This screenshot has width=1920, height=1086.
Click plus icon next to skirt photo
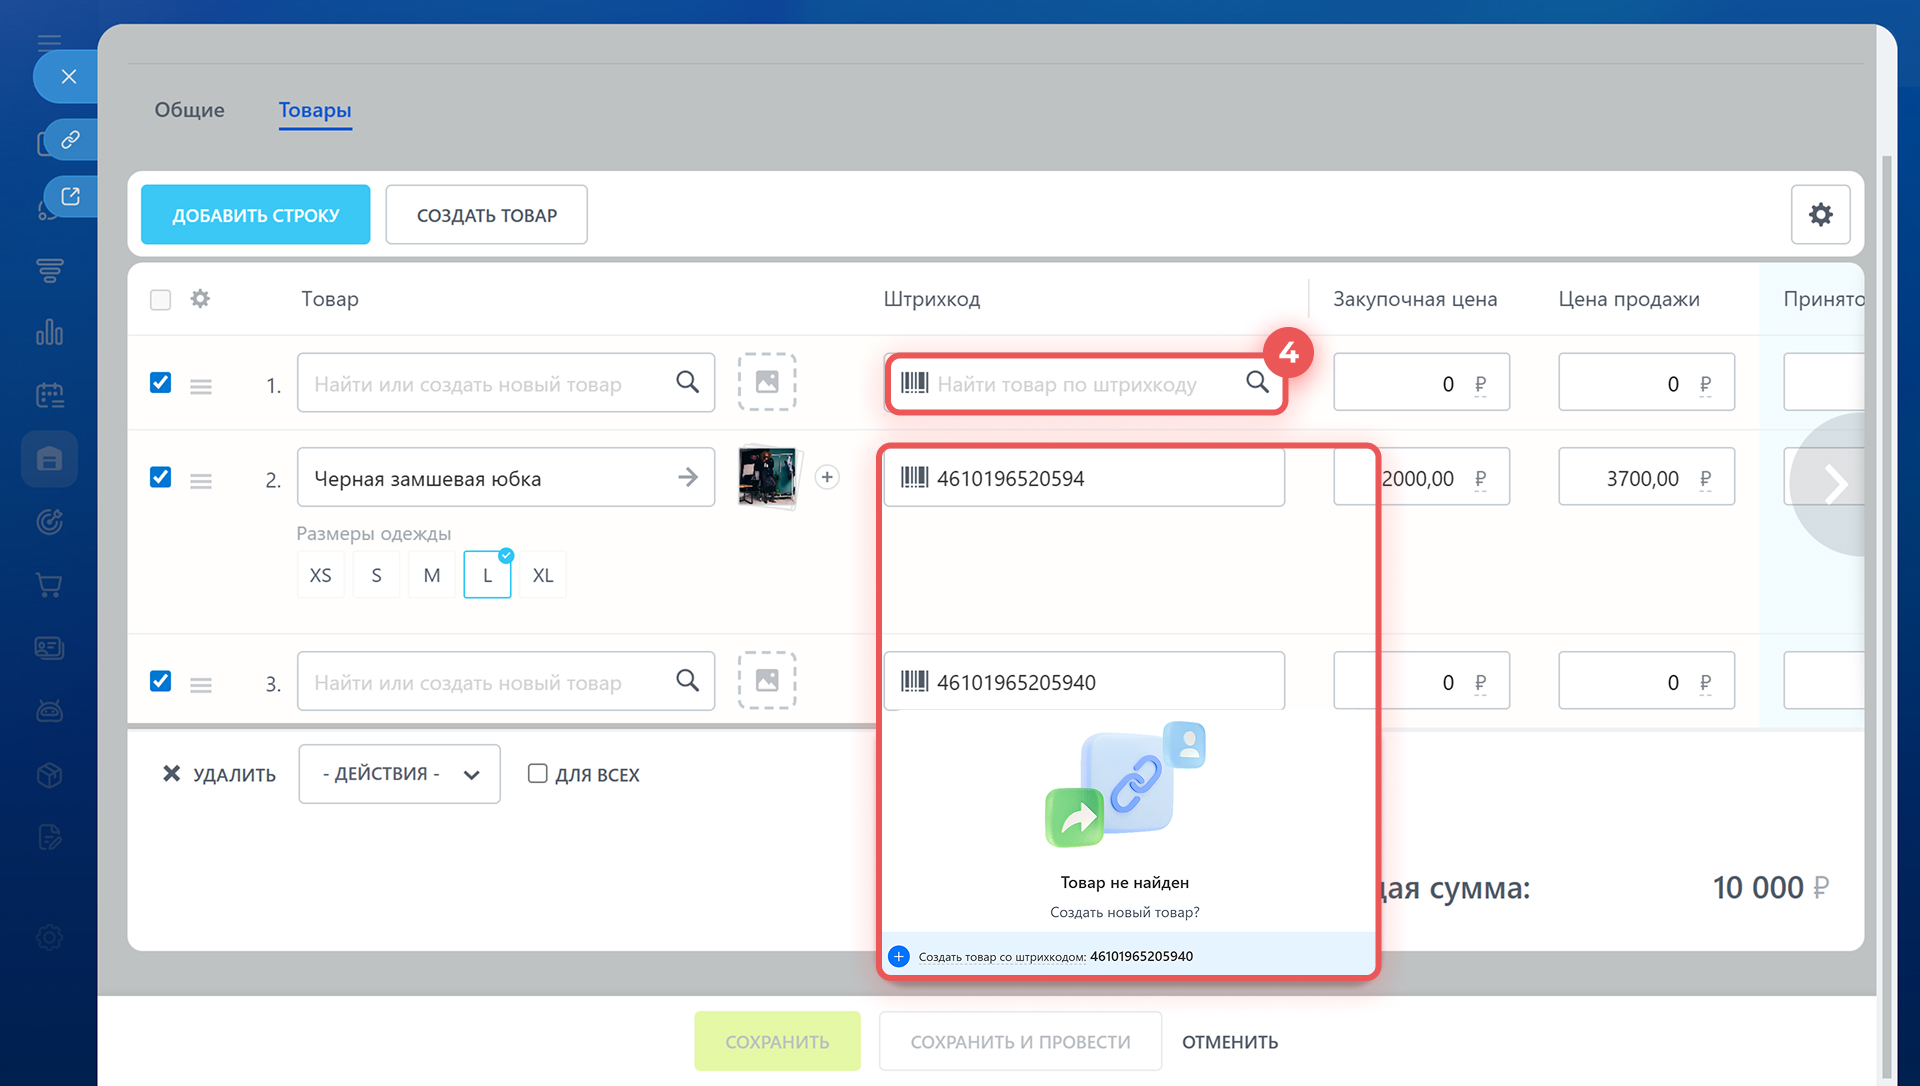(x=827, y=478)
